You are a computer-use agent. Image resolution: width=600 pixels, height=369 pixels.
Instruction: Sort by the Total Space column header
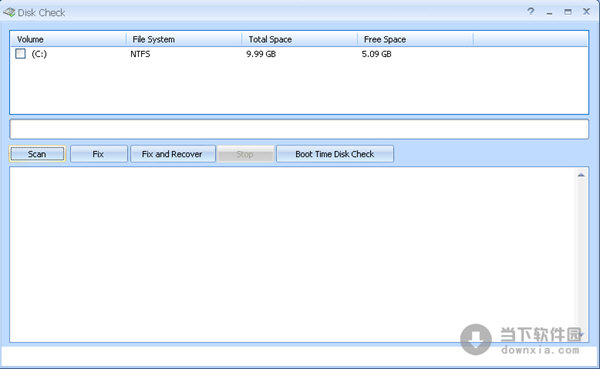click(x=300, y=39)
